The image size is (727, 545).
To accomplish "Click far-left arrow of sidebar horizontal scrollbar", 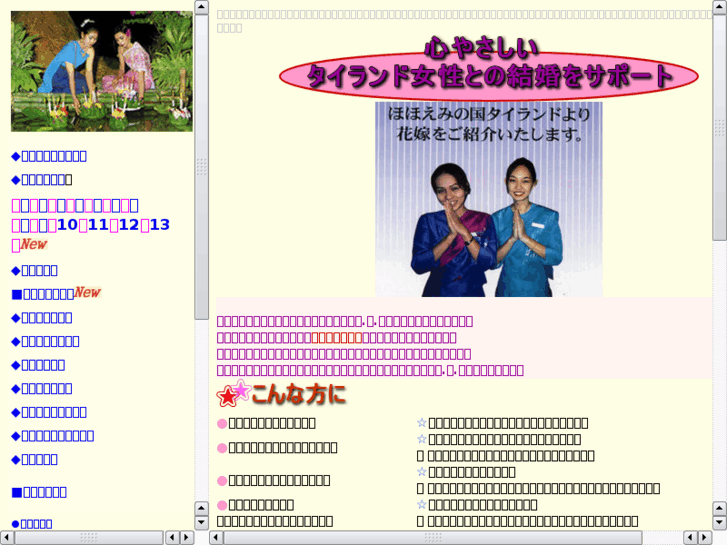I will click(6, 537).
